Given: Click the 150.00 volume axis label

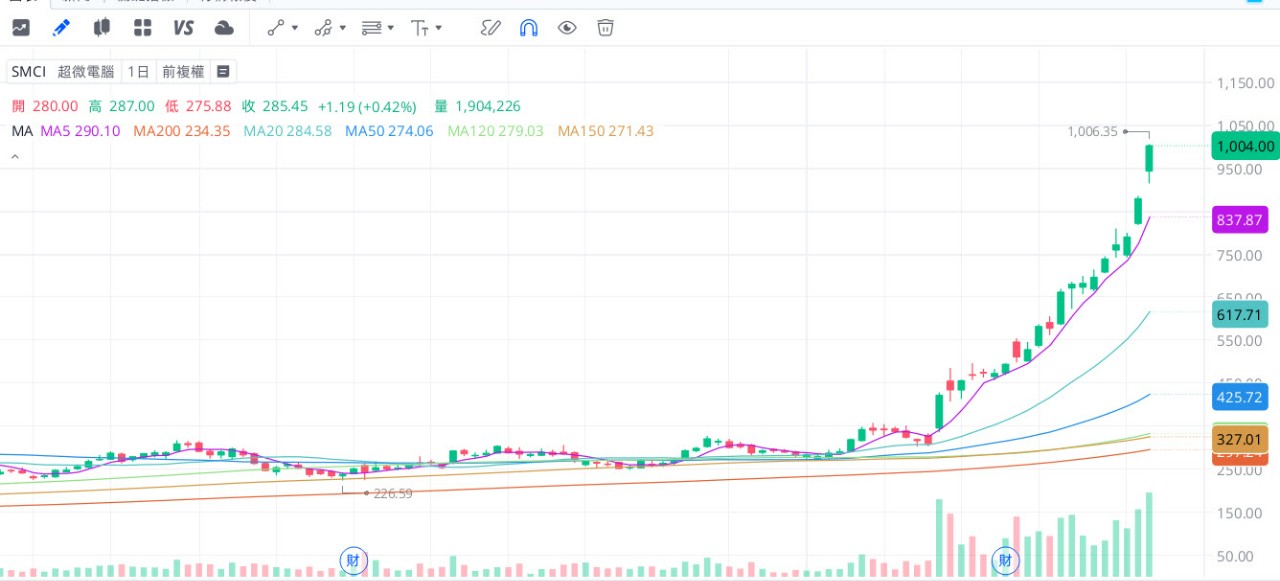Looking at the screenshot, I should (1239, 513).
